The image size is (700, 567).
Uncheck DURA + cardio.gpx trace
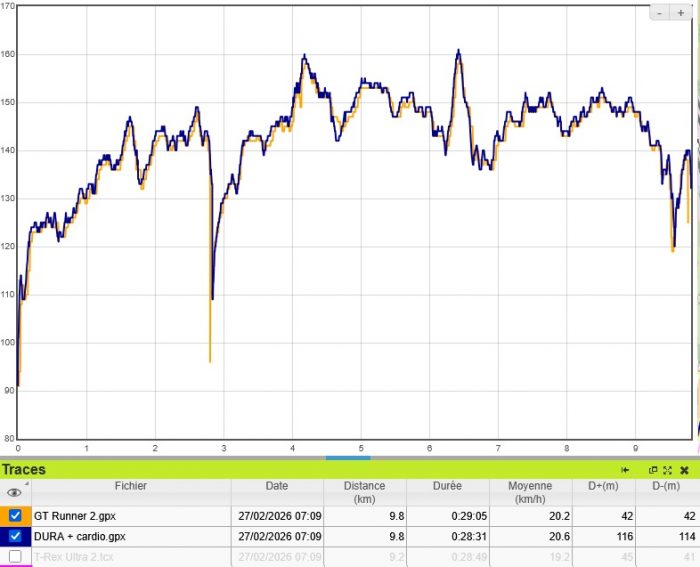click(15, 536)
